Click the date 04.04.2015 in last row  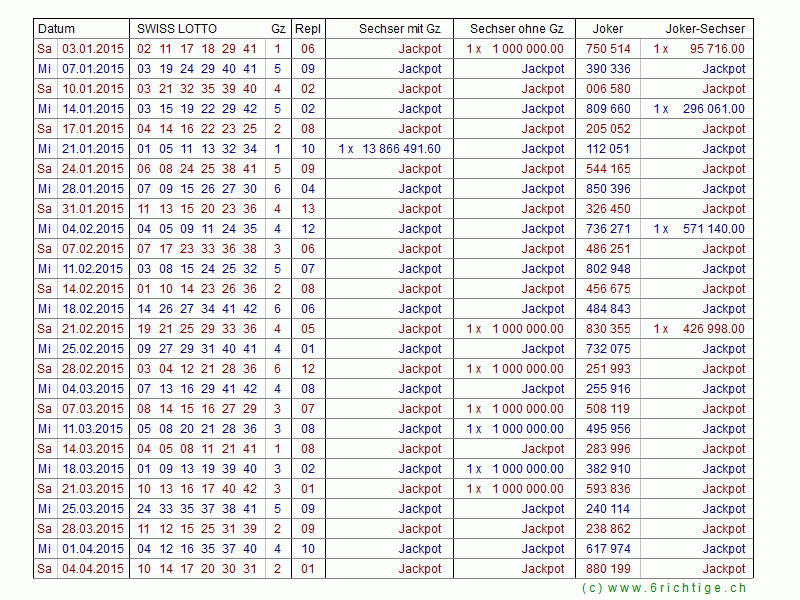[93, 569]
